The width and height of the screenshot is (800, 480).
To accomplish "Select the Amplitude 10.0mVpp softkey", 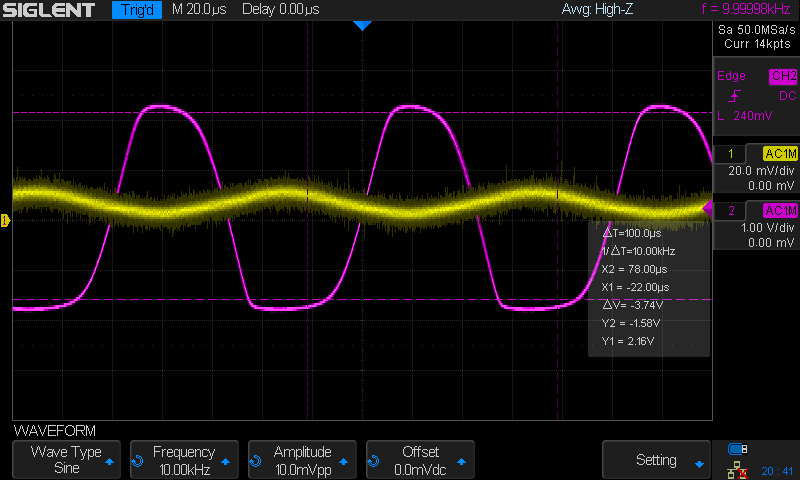I will coord(302,460).
